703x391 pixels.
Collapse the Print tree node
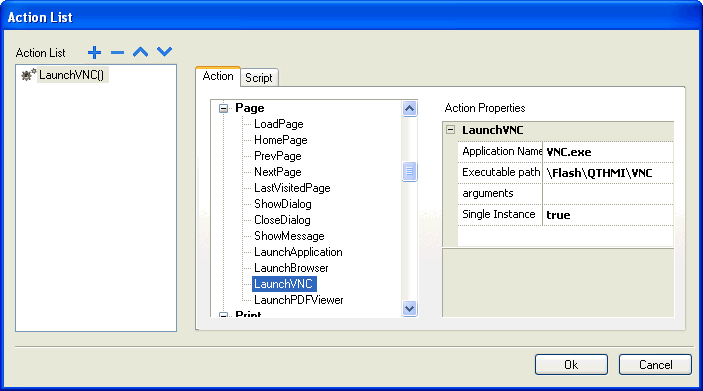coord(223,315)
